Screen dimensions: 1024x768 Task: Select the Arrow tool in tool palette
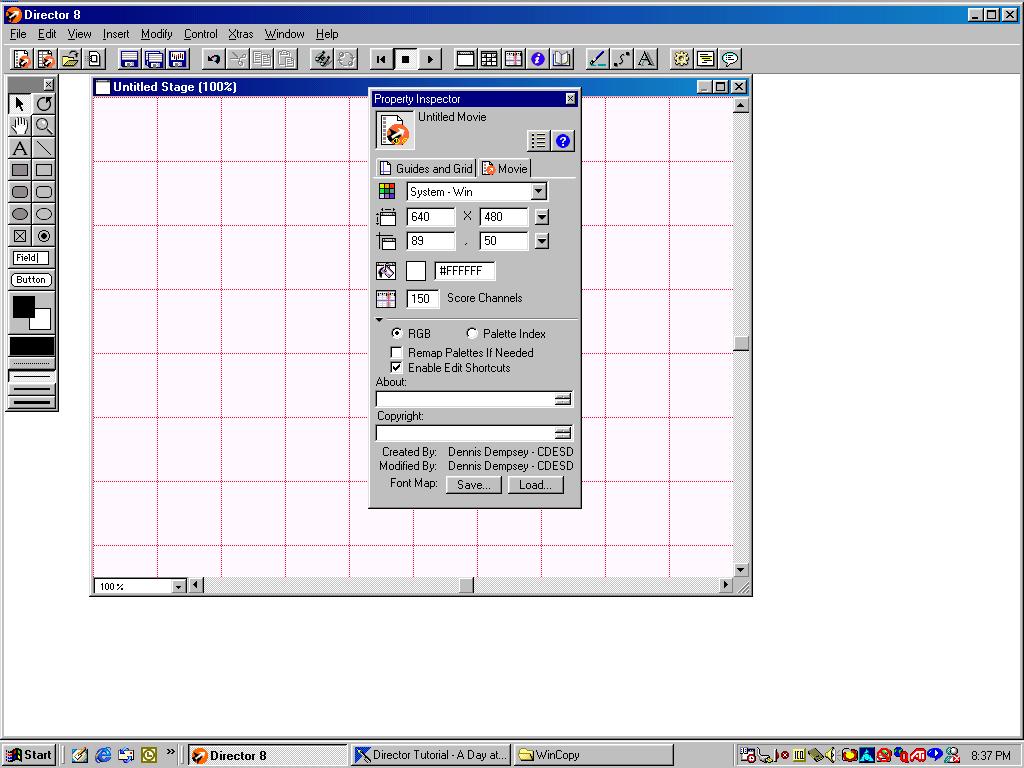pyautogui.click(x=20, y=104)
